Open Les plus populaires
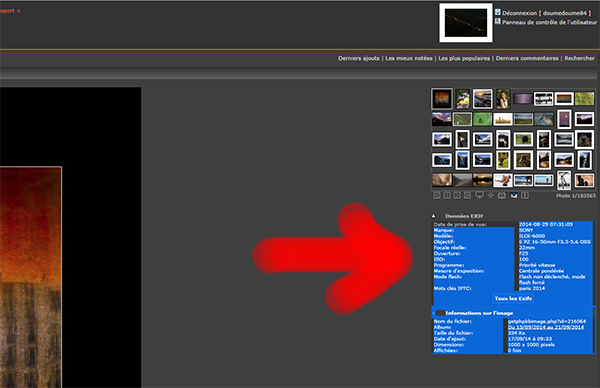The height and width of the screenshot is (388, 600). point(464,58)
